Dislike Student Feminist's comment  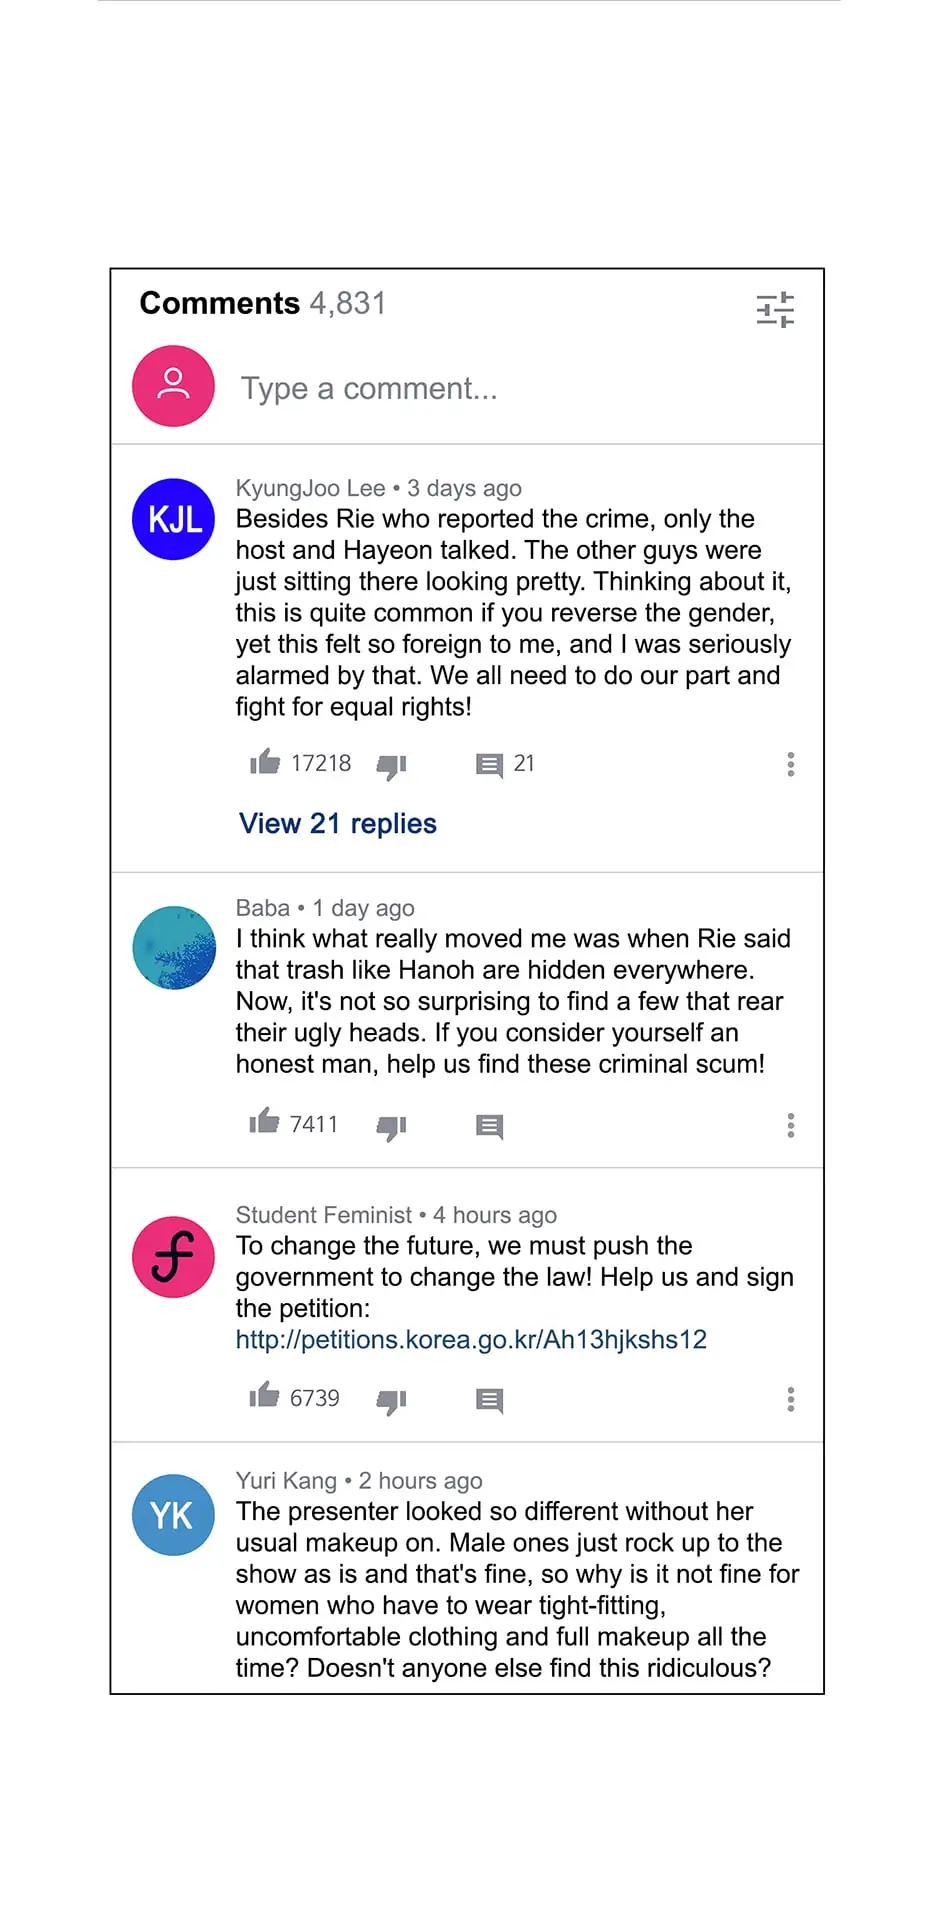[x=391, y=1402]
